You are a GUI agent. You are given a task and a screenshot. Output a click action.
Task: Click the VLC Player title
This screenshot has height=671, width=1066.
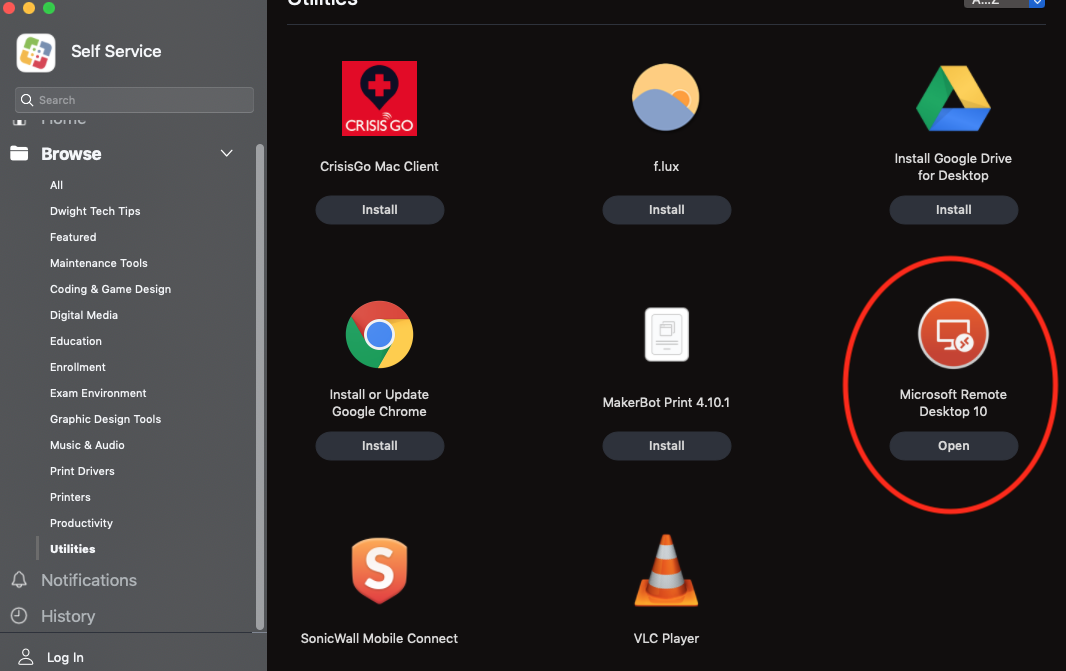666,638
